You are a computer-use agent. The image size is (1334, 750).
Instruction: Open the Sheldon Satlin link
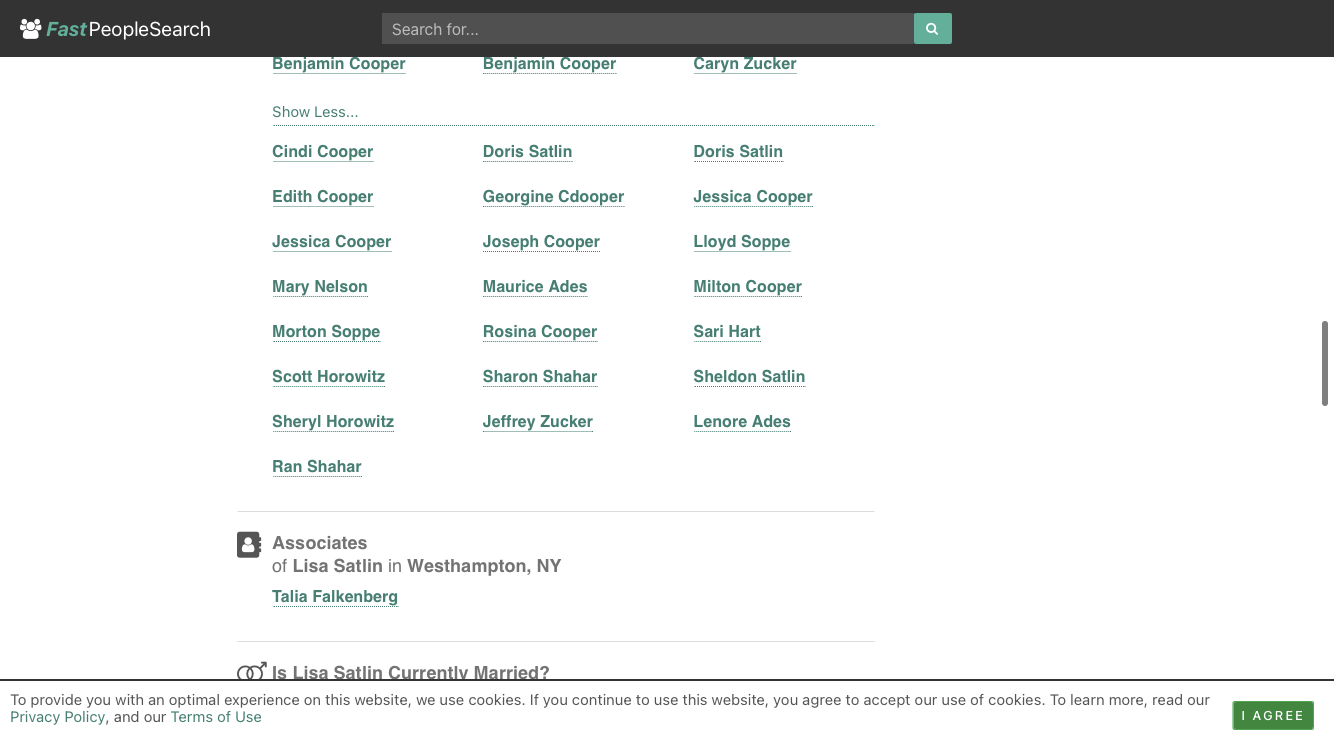749,376
